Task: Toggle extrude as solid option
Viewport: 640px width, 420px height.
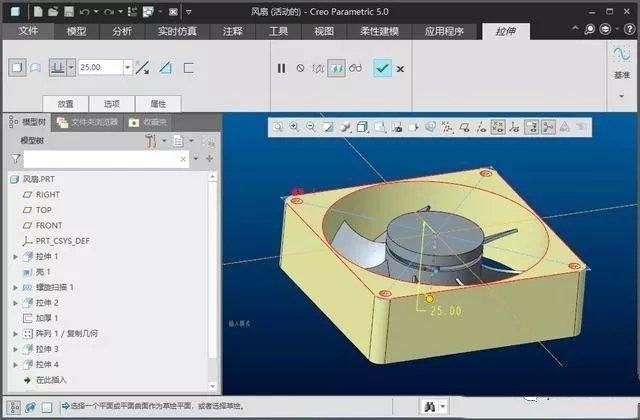Action: coord(17,68)
